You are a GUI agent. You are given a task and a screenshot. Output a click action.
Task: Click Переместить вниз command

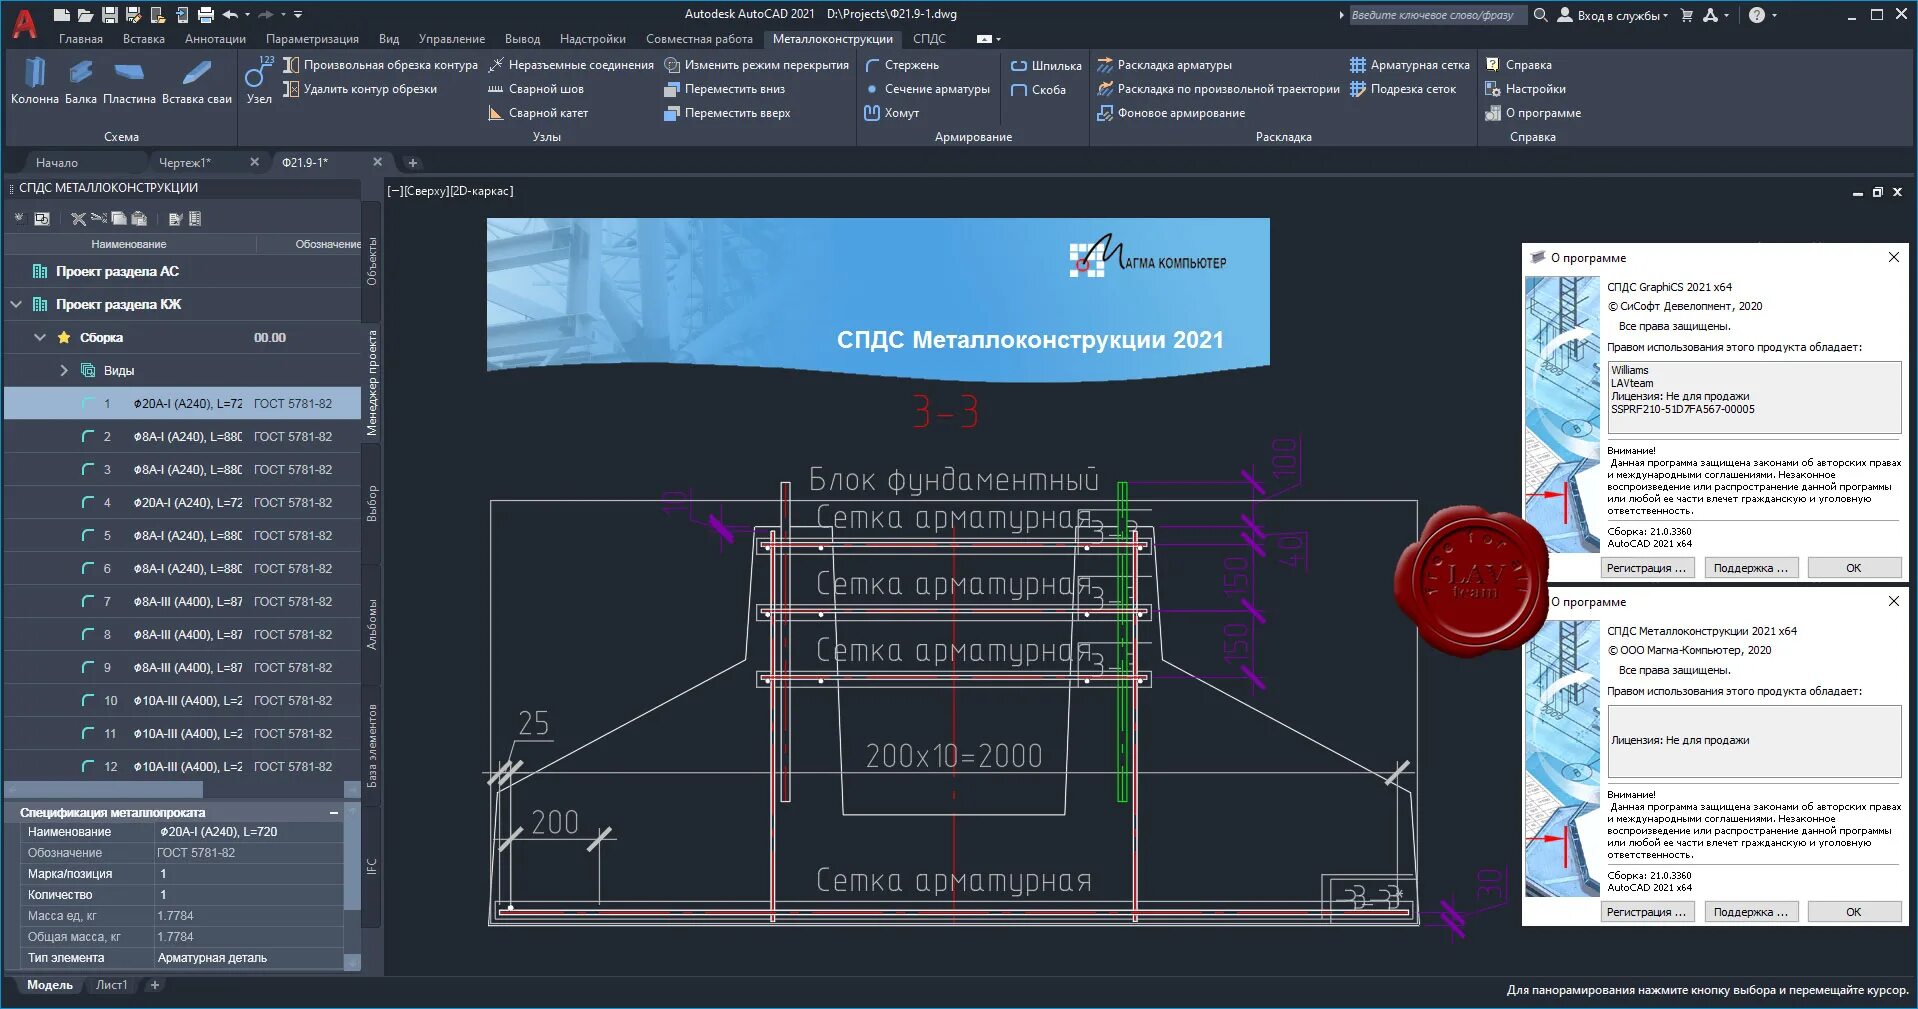[x=724, y=89]
